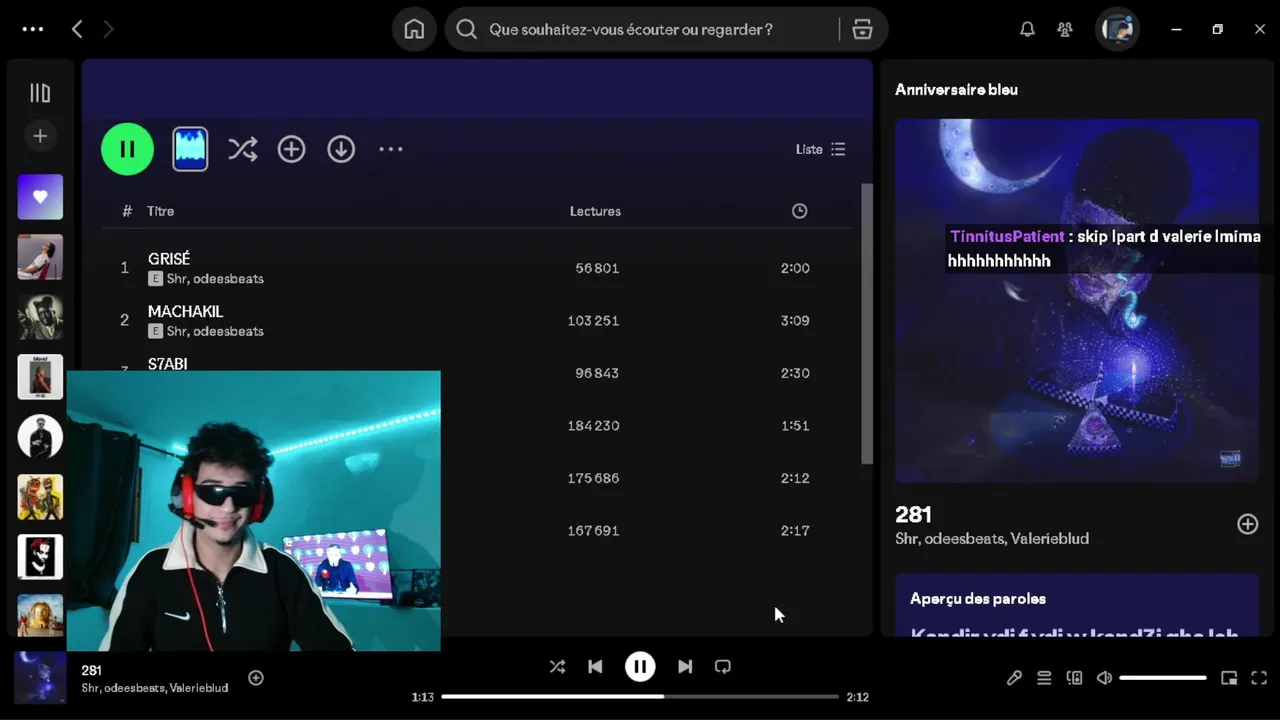Open artist link 'Shr' under GRISÉ
1280x720 pixels.
click(x=176, y=279)
